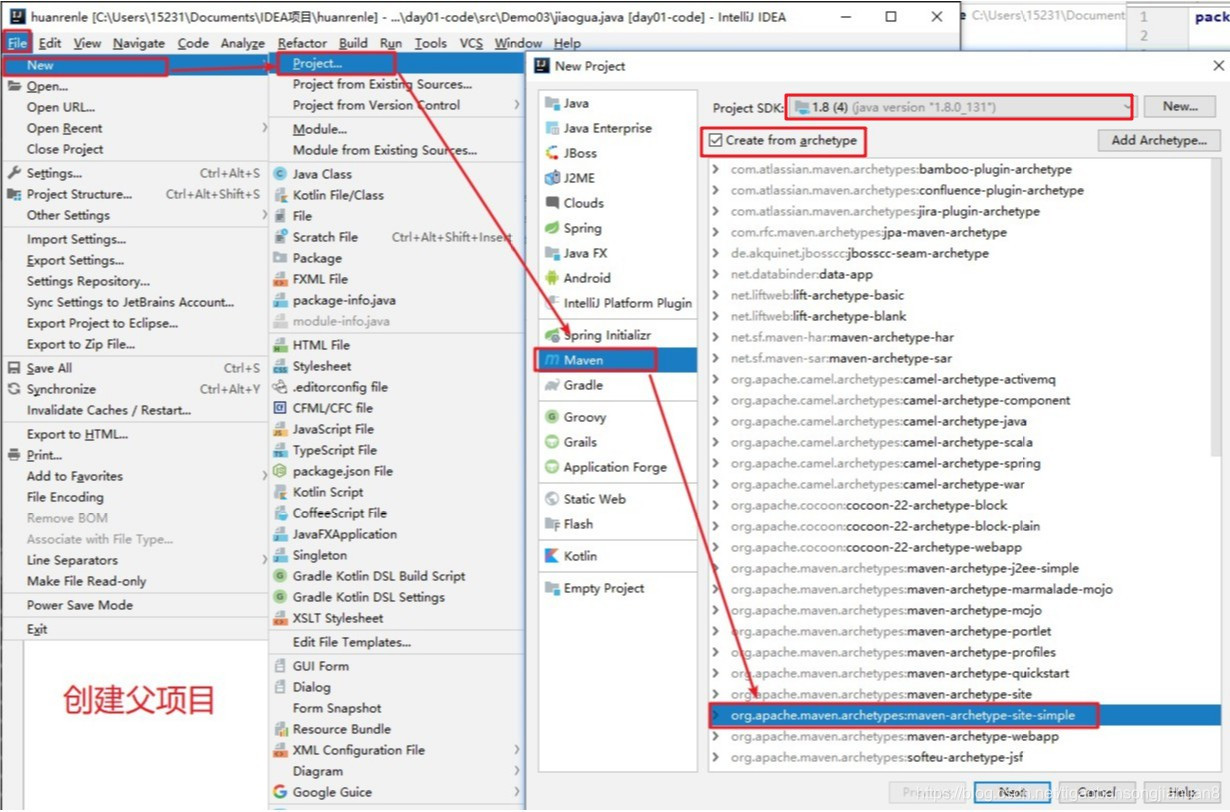Image resolution: width=1230 pixels, height=812 pixels.
Task: Select the Clouds project type icon
Action: (551, 203)
